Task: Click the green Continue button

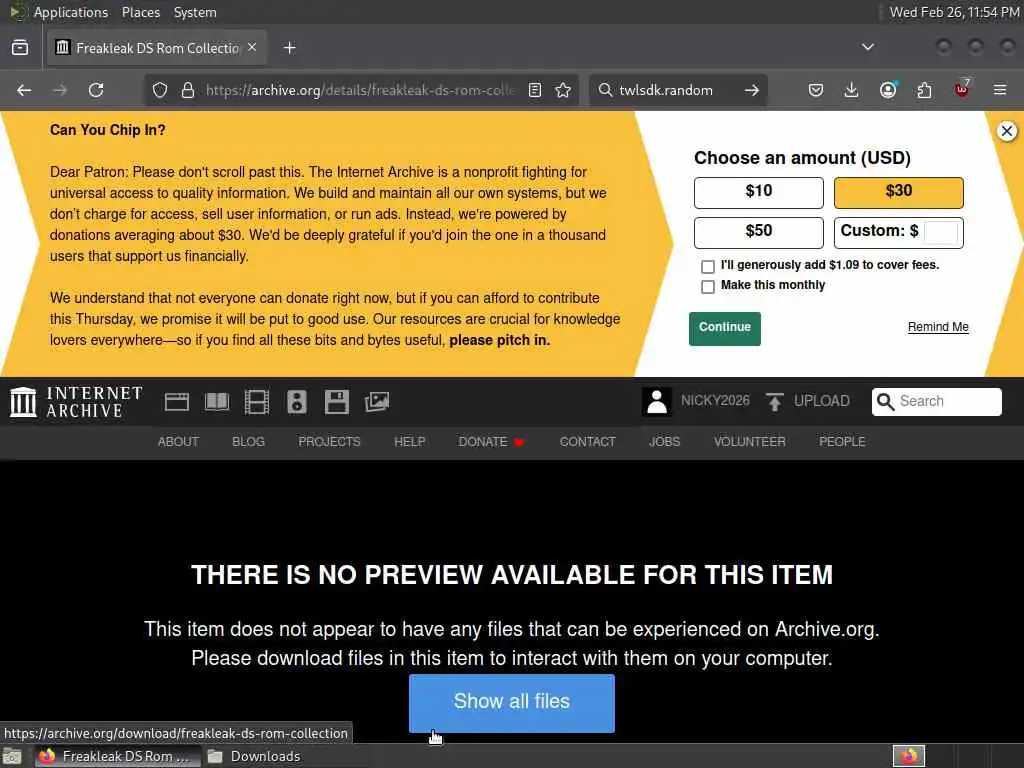Action: 725,328
